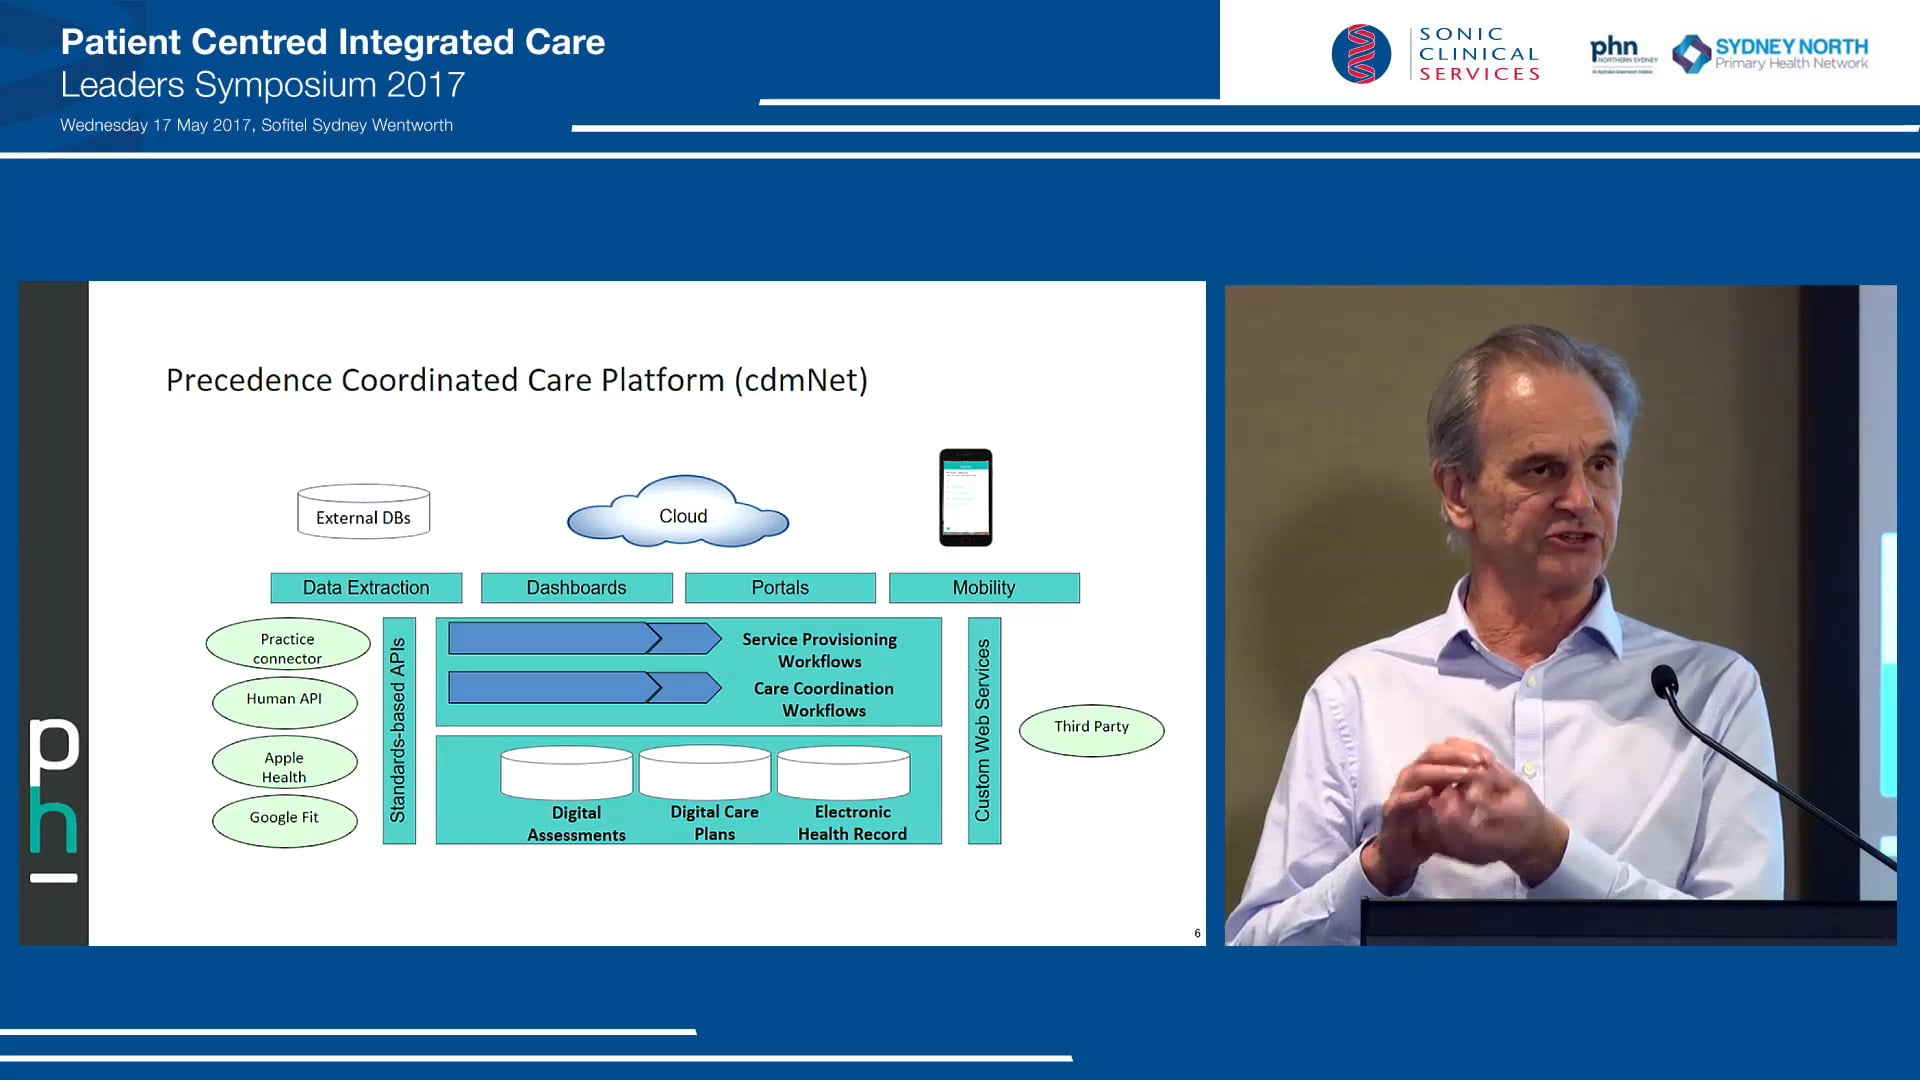Viewport: 1920px width, 1080px height.
Task: Switch to the Portals section
Action: 779,587
